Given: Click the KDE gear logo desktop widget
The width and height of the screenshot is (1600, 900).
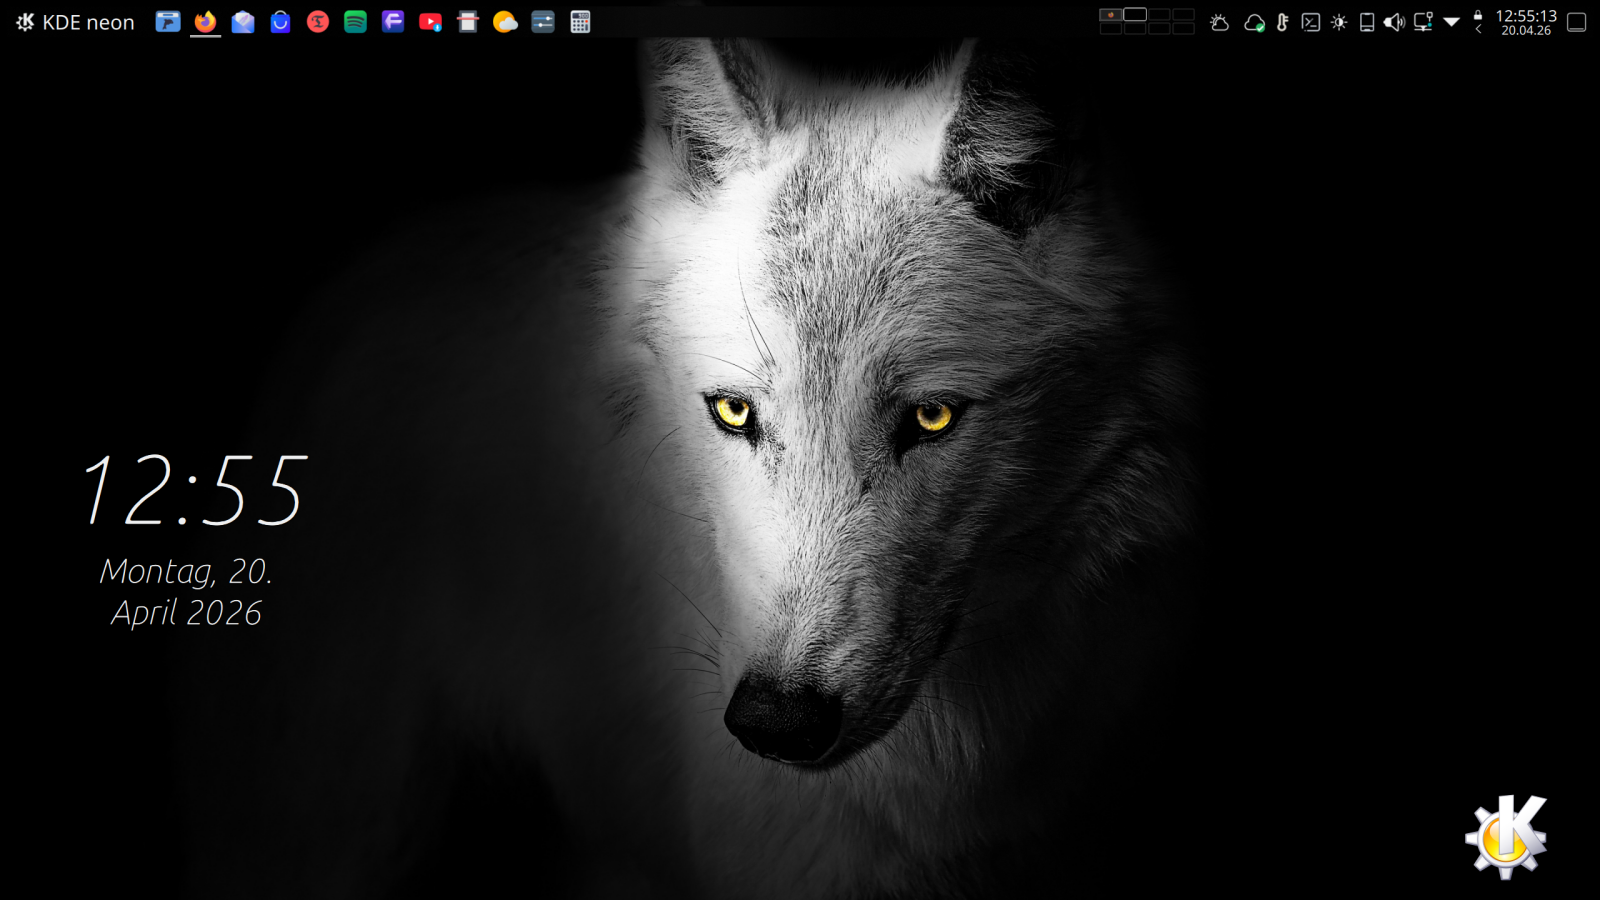Looking at the screenshot, I should [1506, 837].
